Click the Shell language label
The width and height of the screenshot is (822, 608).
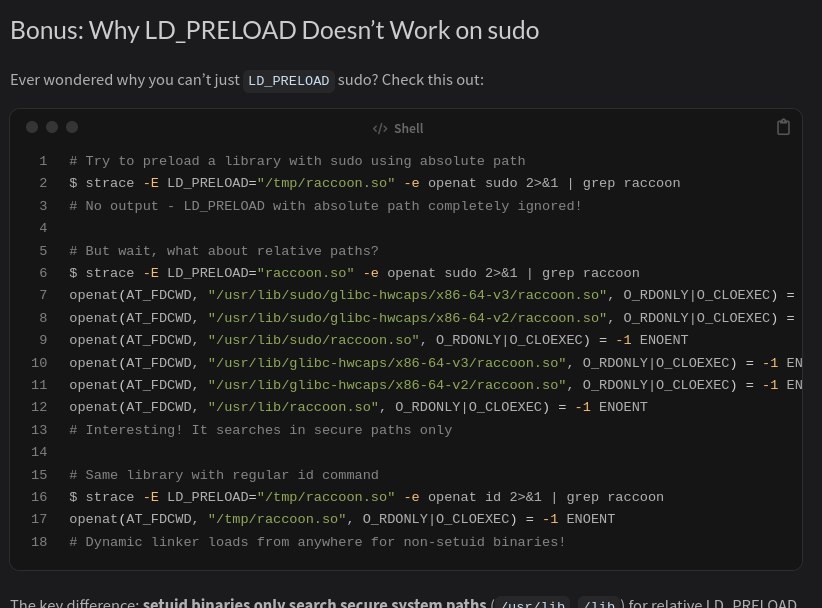[x=408, y=128]
